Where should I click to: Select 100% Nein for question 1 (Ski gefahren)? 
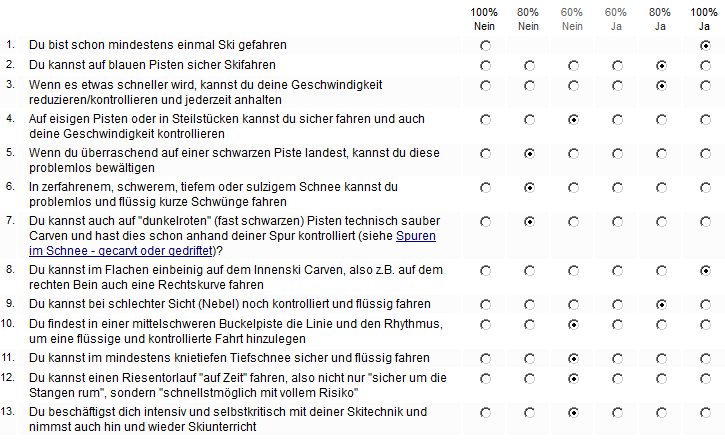(x=486, y=46)
